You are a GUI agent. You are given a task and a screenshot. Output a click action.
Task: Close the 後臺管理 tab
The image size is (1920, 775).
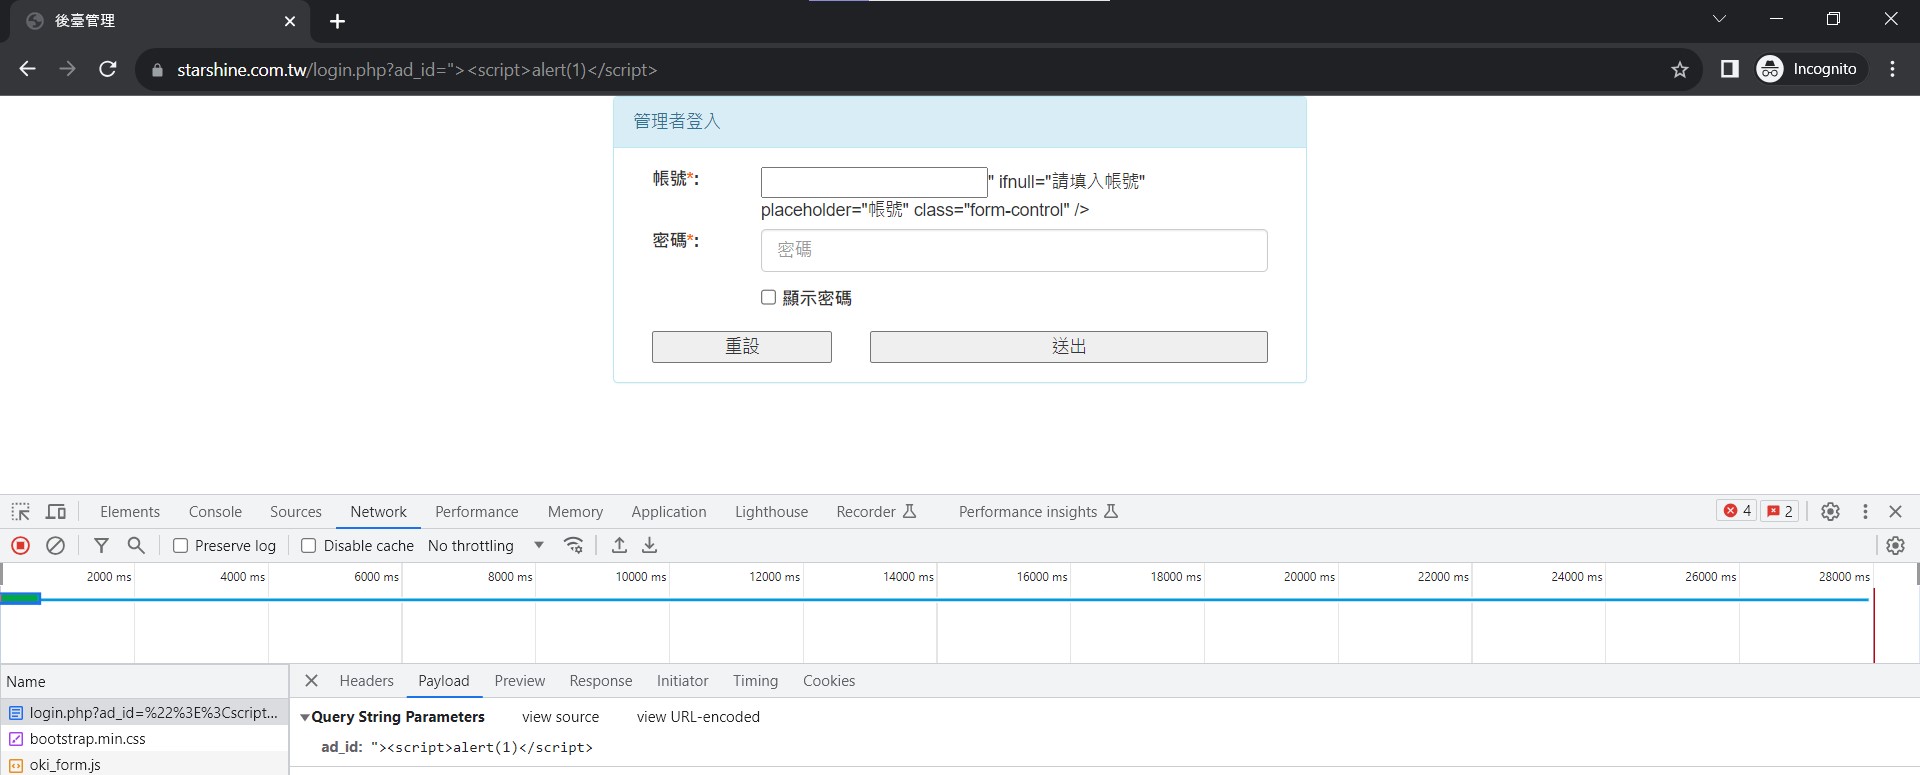[x=290, y=21]
